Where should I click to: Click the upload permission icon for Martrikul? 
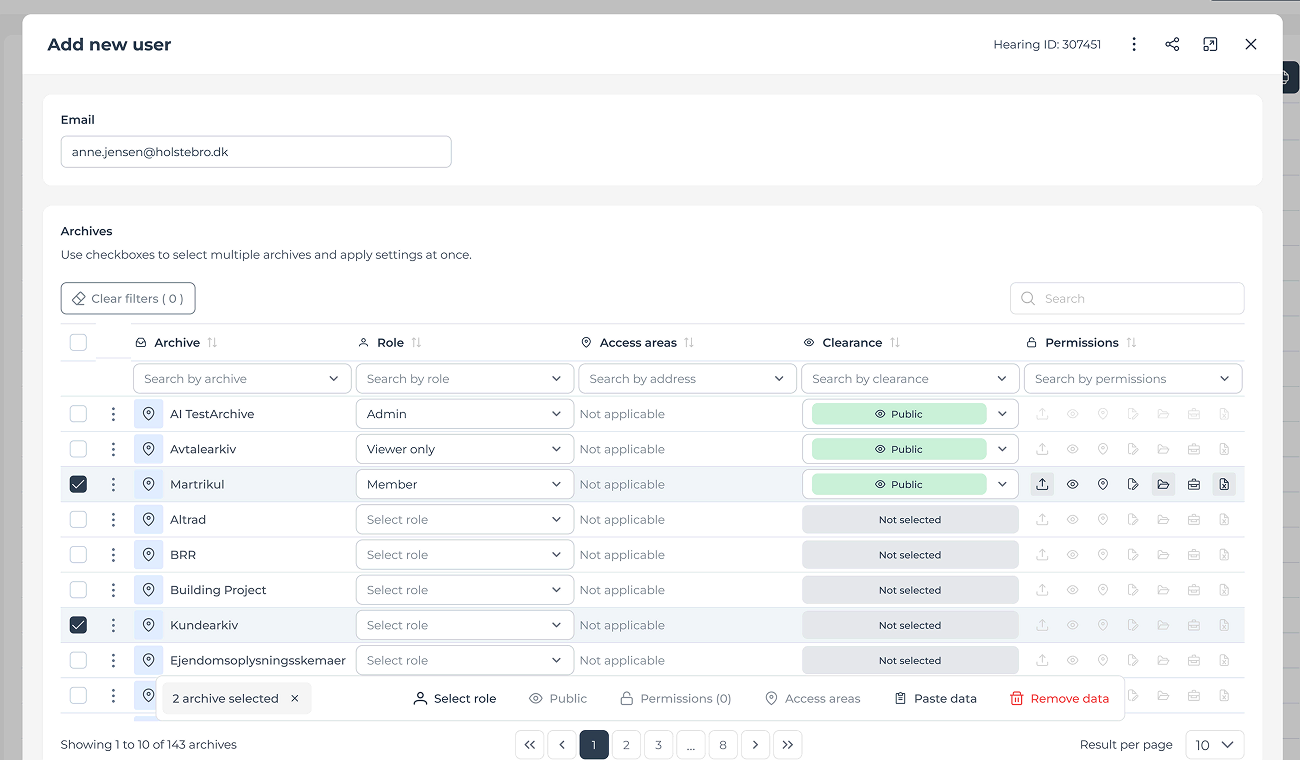coord(1042,484)
